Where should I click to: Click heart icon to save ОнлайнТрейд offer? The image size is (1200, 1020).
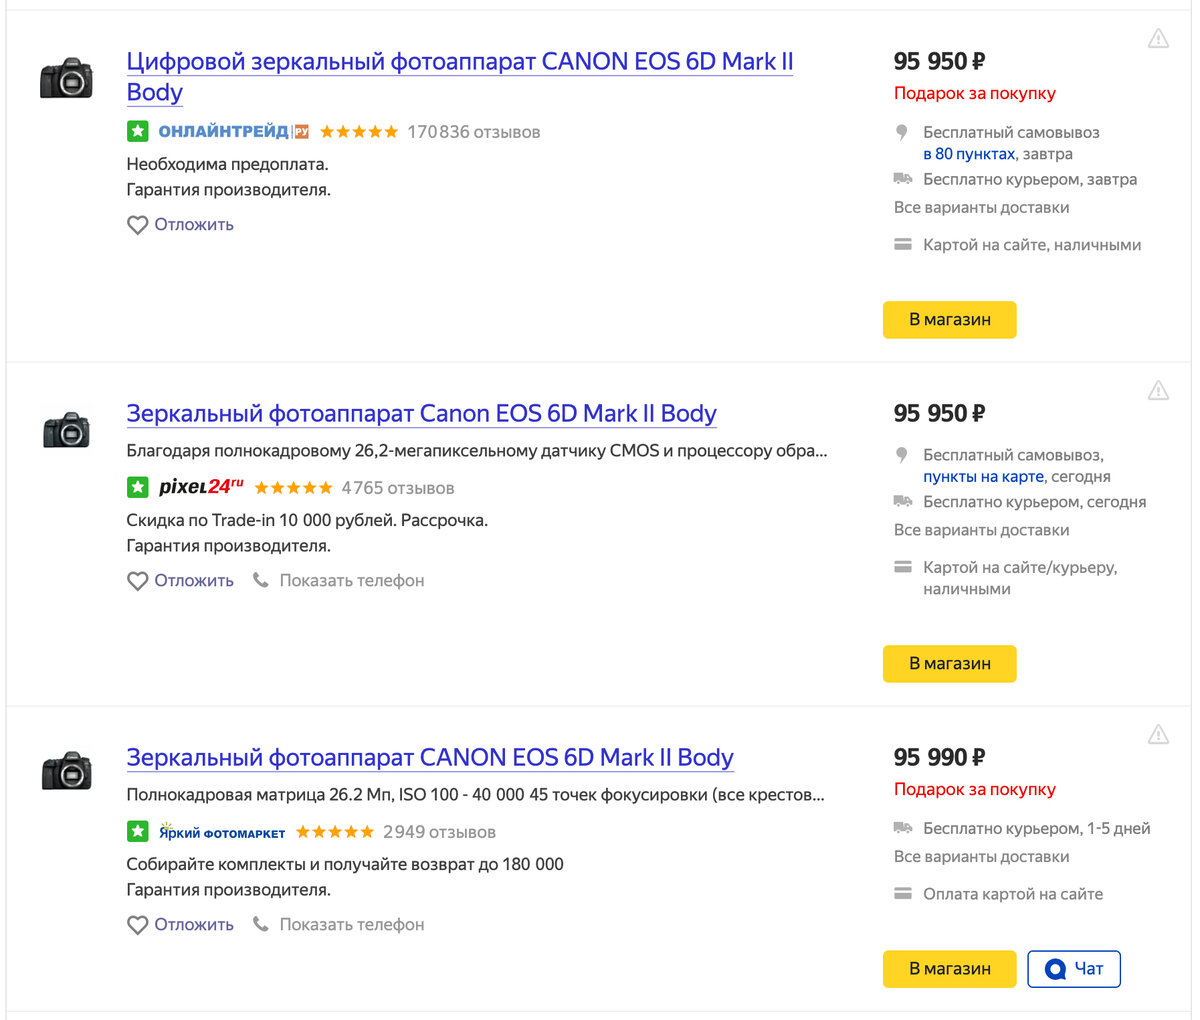(138, 225)
